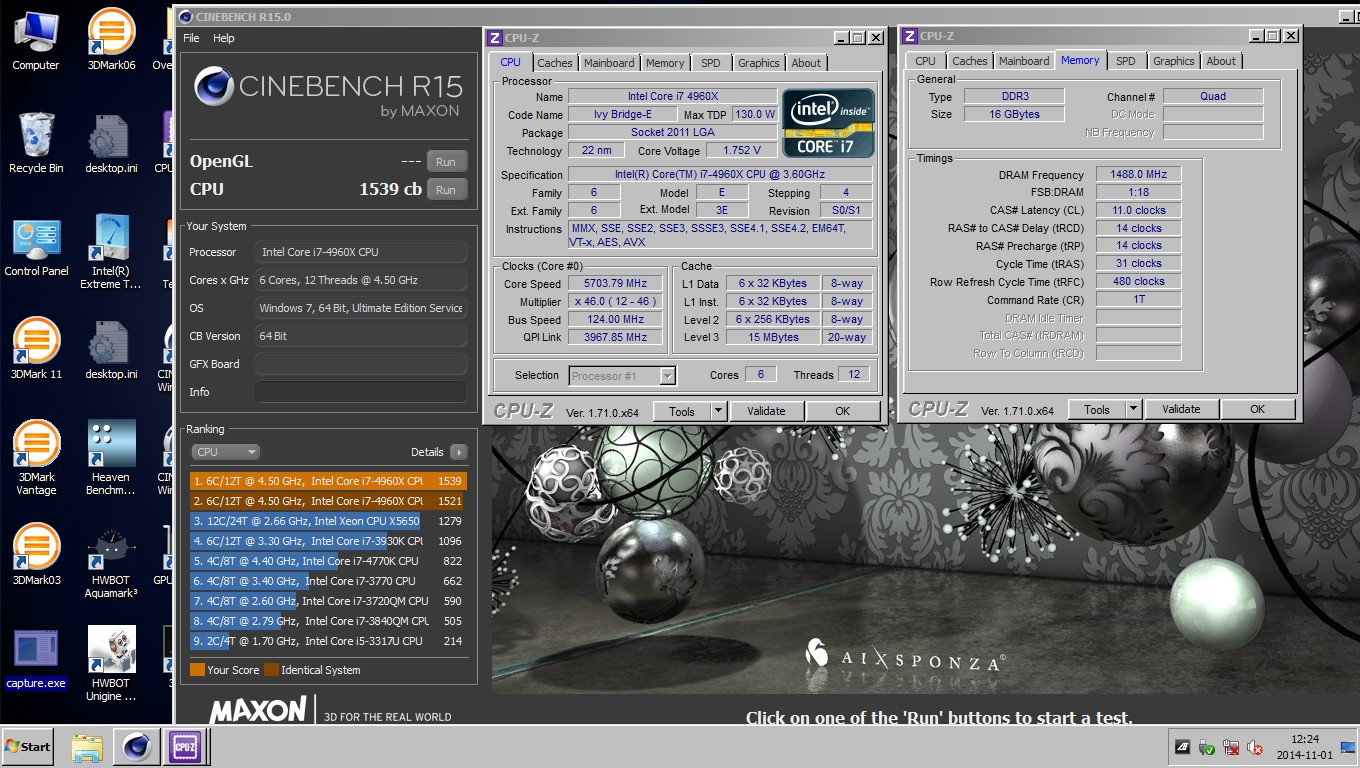This screenshot has width=1360, height=768.
Task: Switch to SPD tab in left CPU-Z
Action: [x=710, y=63]
